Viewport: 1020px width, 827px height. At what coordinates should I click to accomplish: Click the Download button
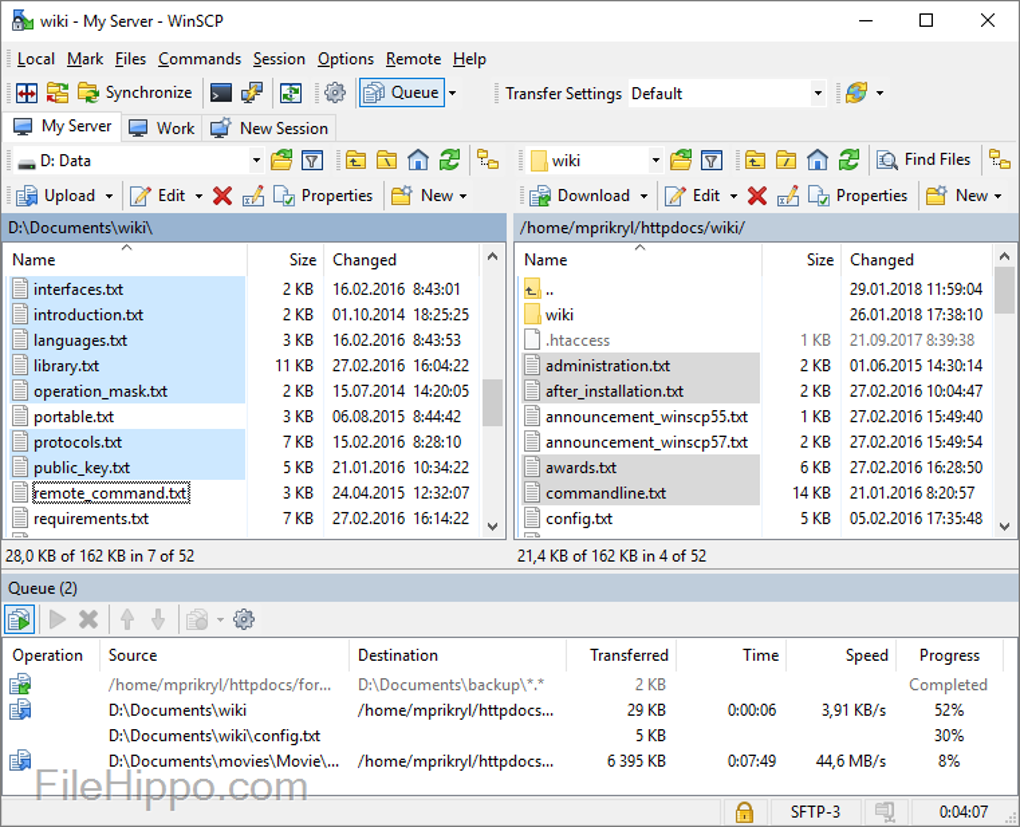[x=580, y=196]
